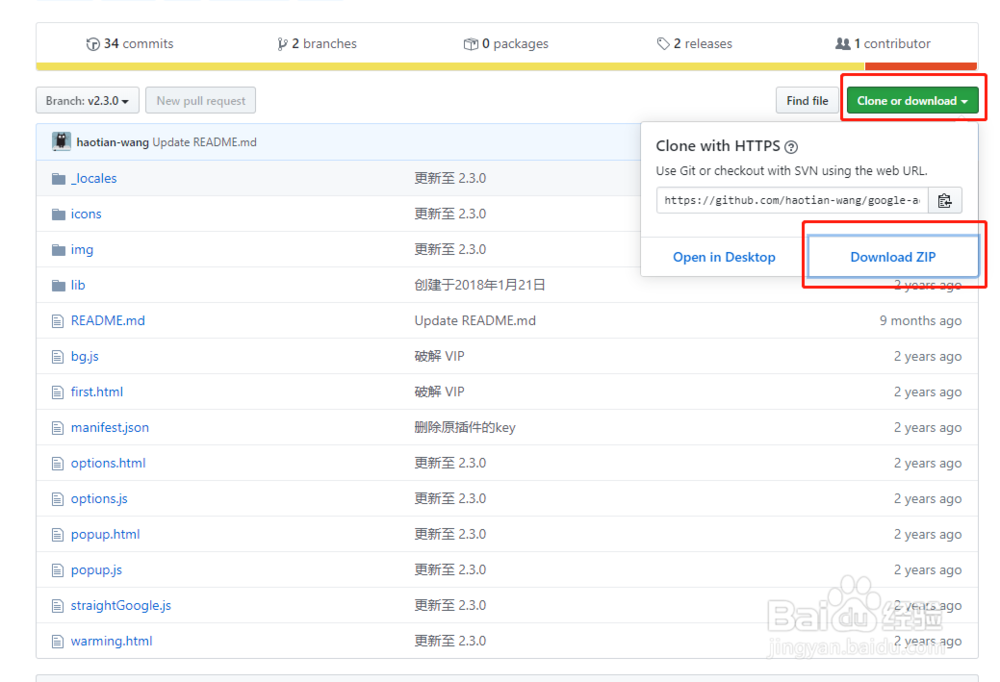Open bg.js file

[x=85, y=357]
